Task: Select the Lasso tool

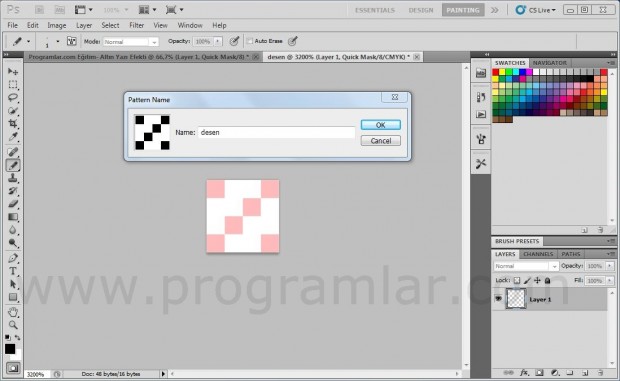Action: click(x=13, y=98)
